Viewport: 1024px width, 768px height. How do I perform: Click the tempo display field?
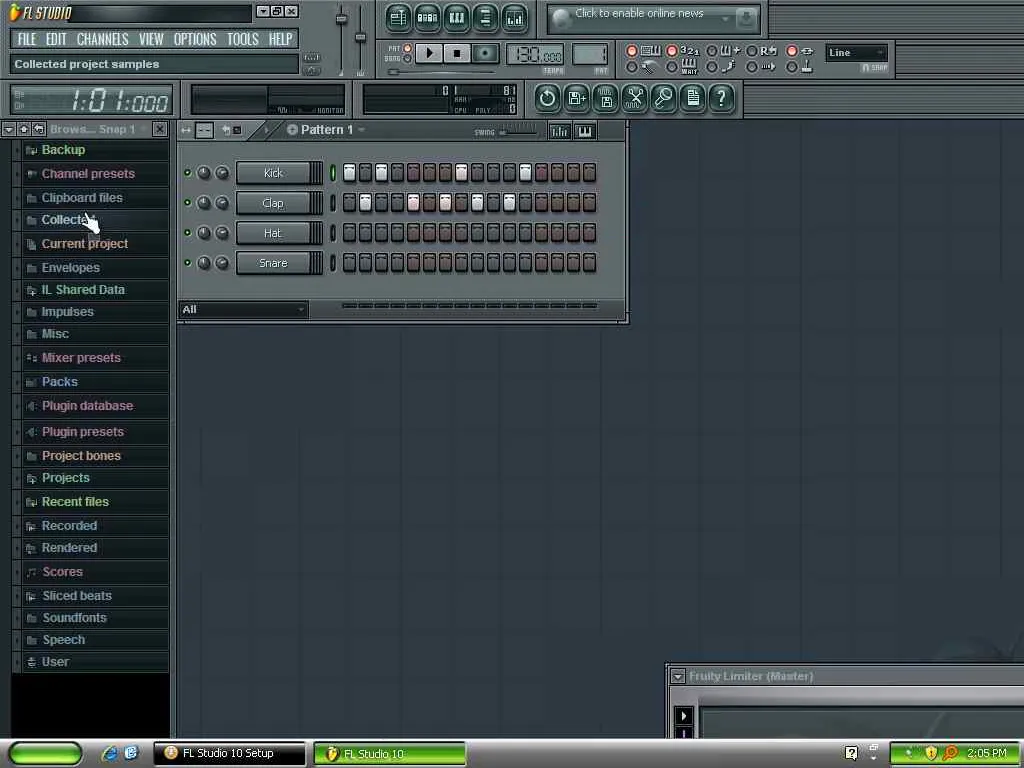(535, 55)
